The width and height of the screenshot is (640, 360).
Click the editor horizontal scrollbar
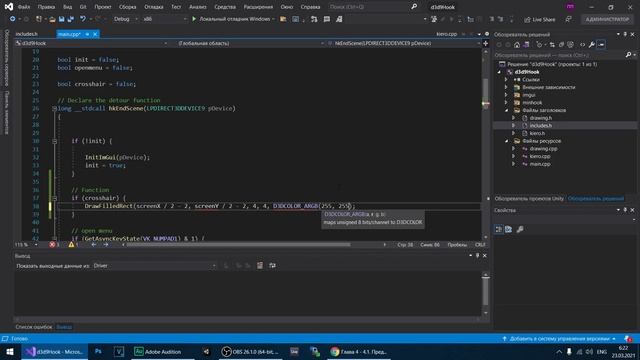coord(238,245)
